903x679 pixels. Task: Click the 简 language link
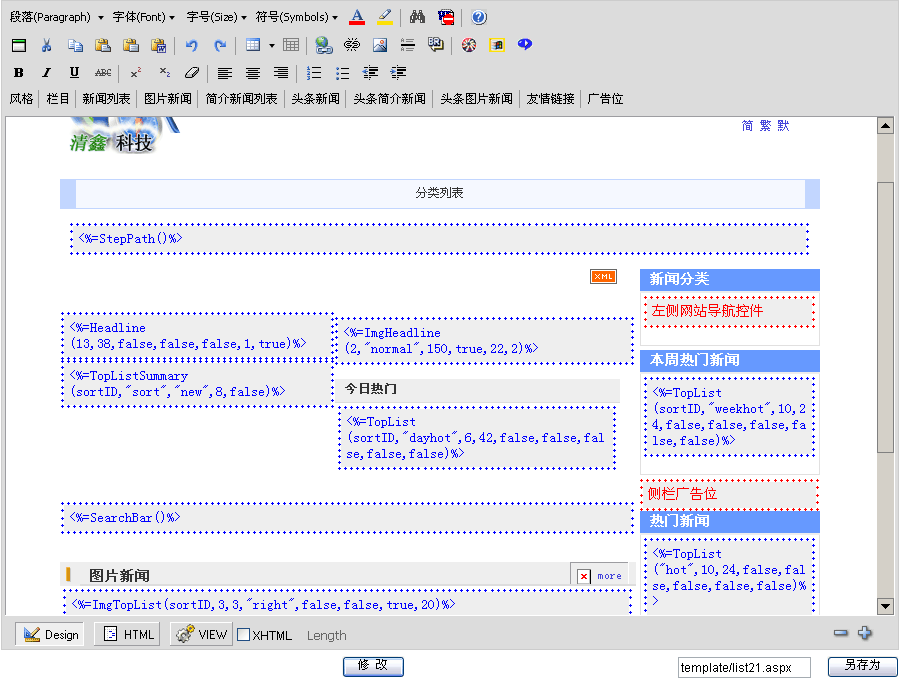coord(748,126)
